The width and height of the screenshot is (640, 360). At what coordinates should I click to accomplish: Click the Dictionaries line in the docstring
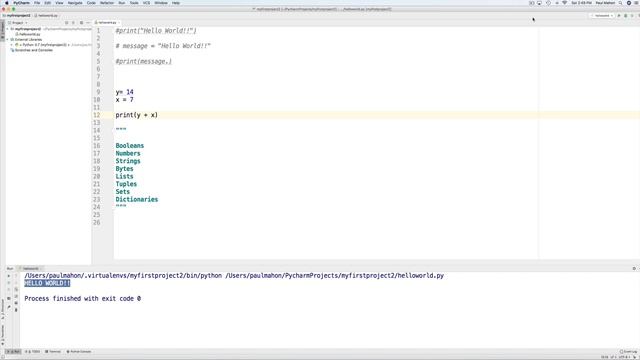click(x=137, y=200)
